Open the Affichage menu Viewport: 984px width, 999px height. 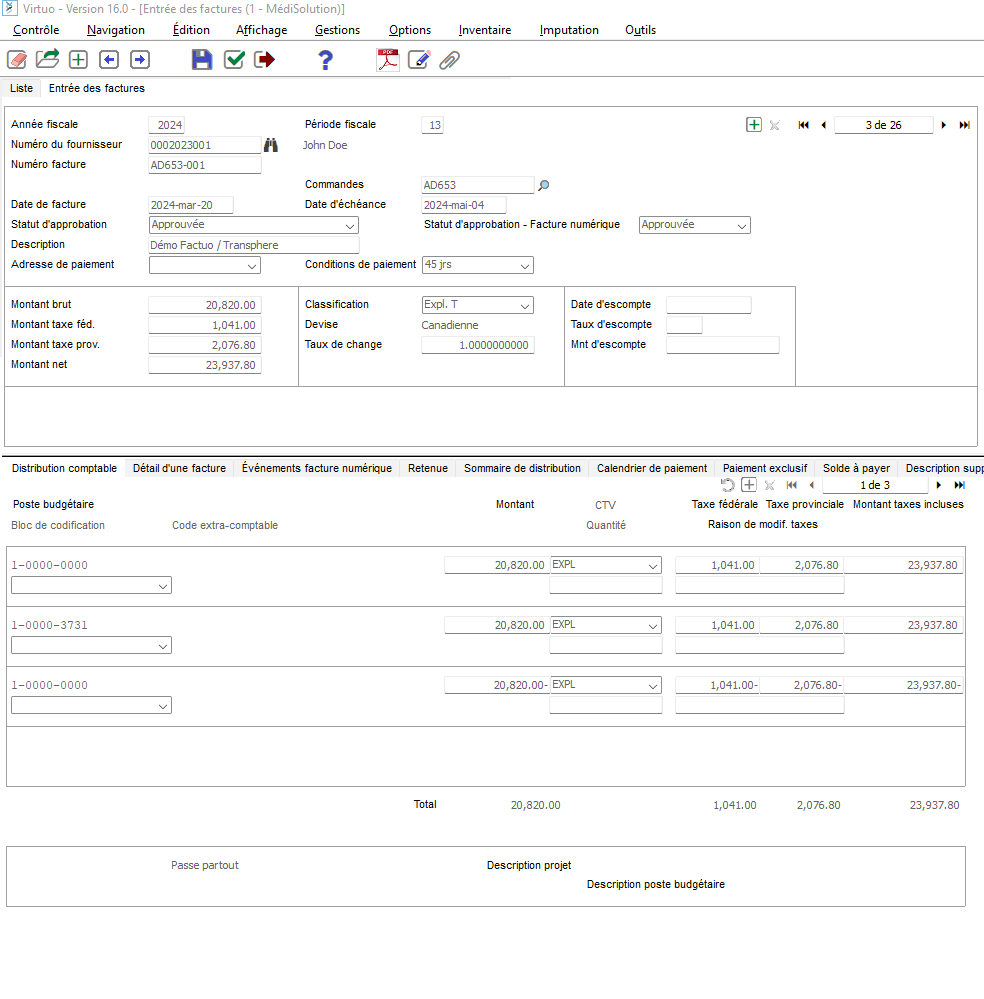tap(262, 30)
